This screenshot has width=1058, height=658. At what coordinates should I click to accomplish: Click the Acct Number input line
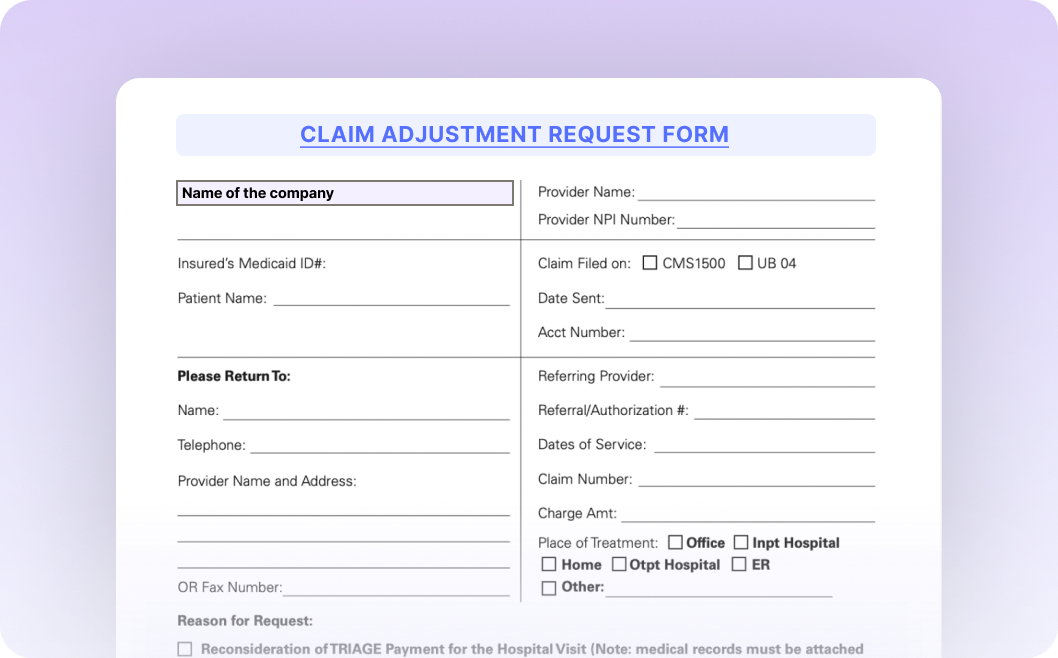[x=751, y=333]
